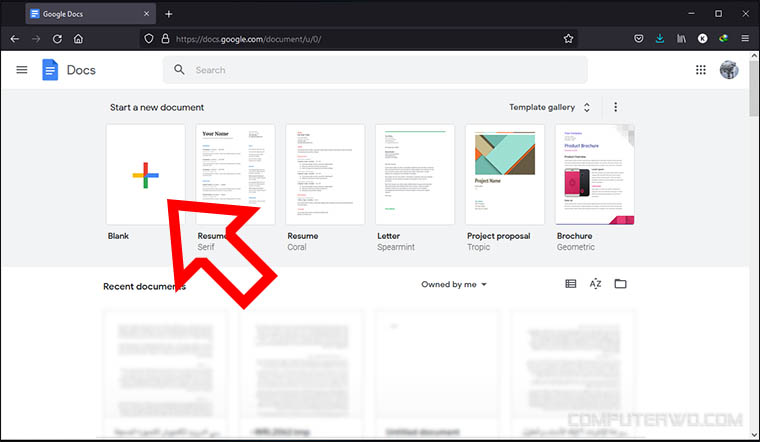Viewport: 760px width, 442px height.
Task: Reload the page with the refresh icon
Action: tap(57, 39)
